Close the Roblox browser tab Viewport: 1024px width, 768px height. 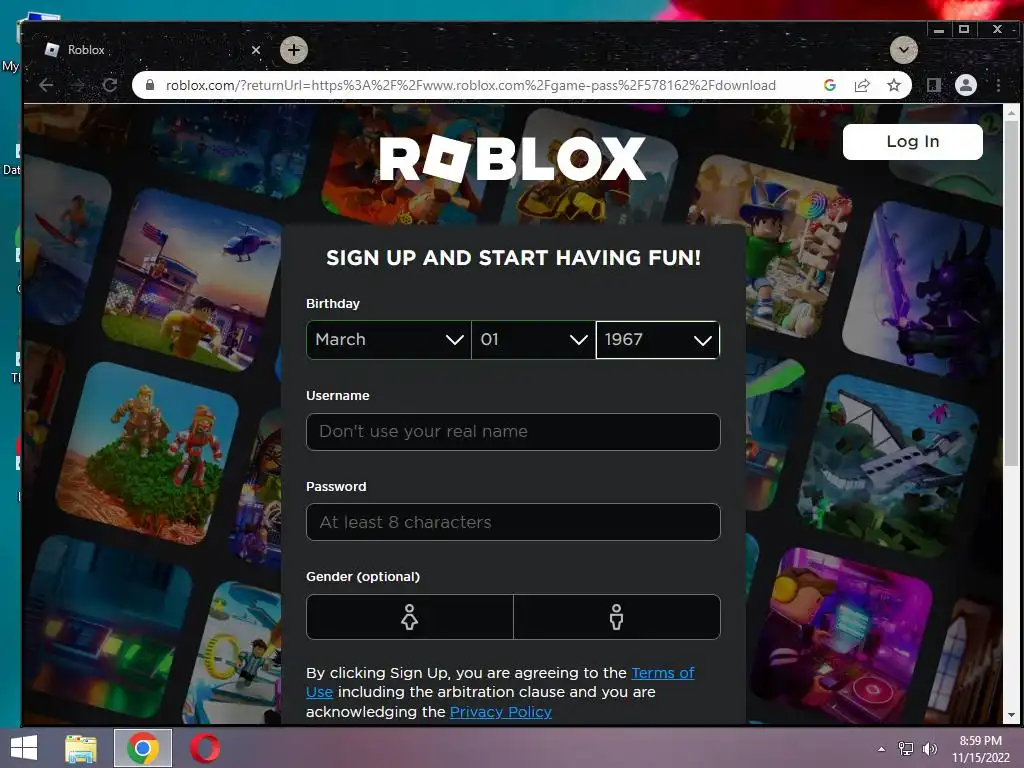coord(256,50)
